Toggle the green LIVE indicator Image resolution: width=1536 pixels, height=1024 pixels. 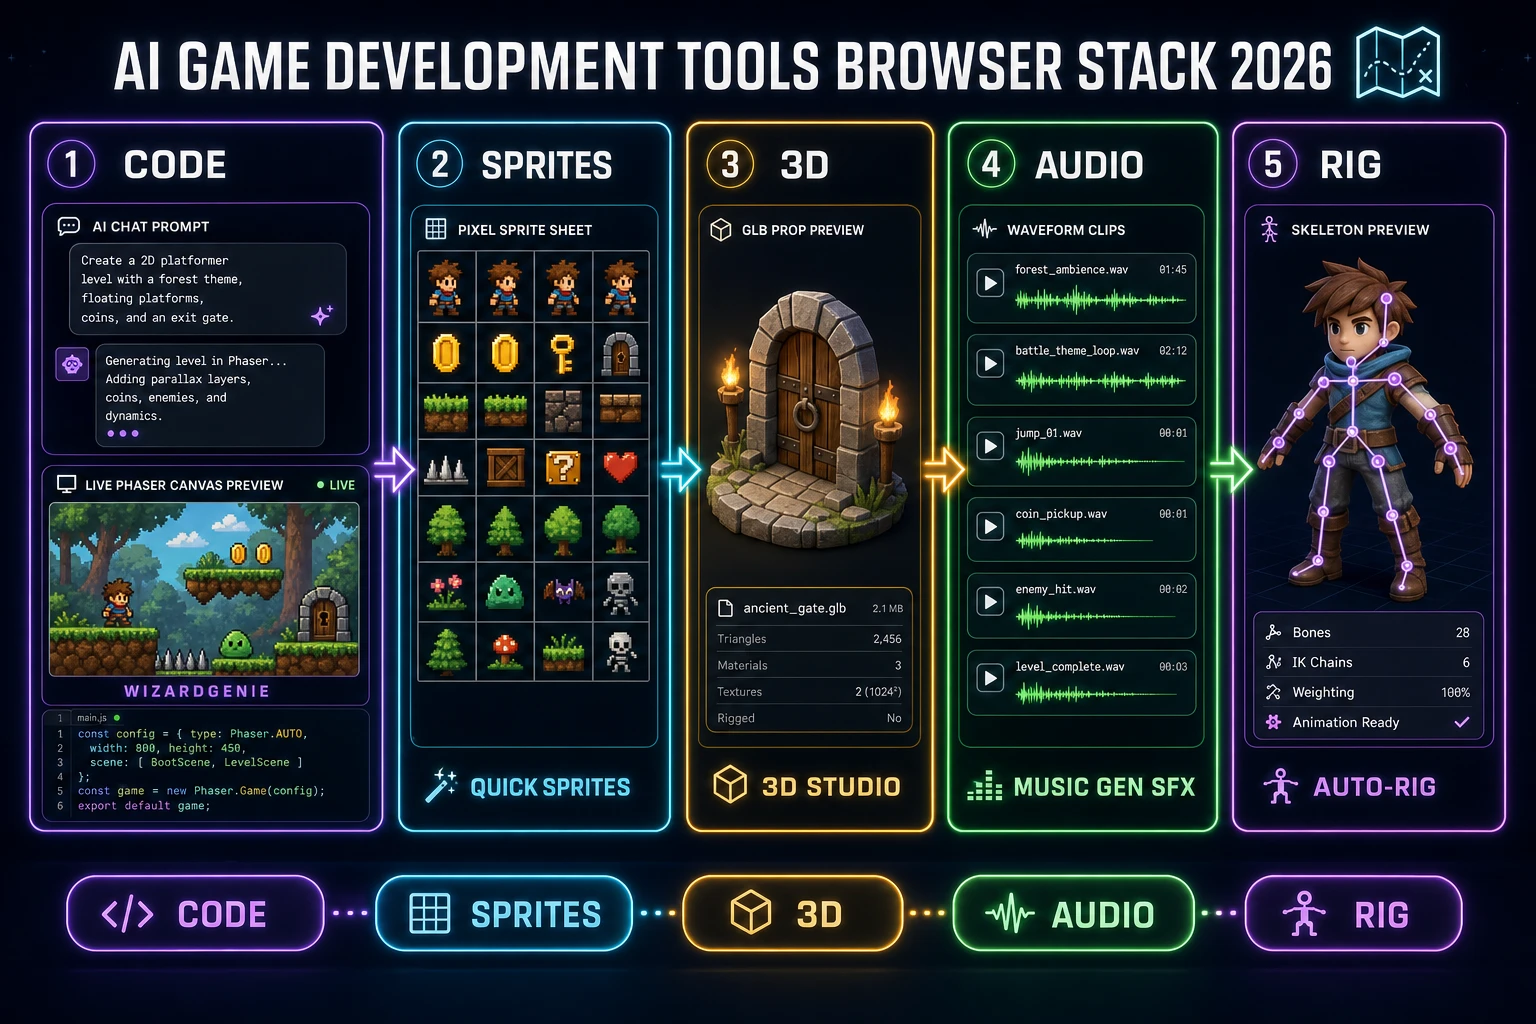pyautogui.click(x=336, y=485)
